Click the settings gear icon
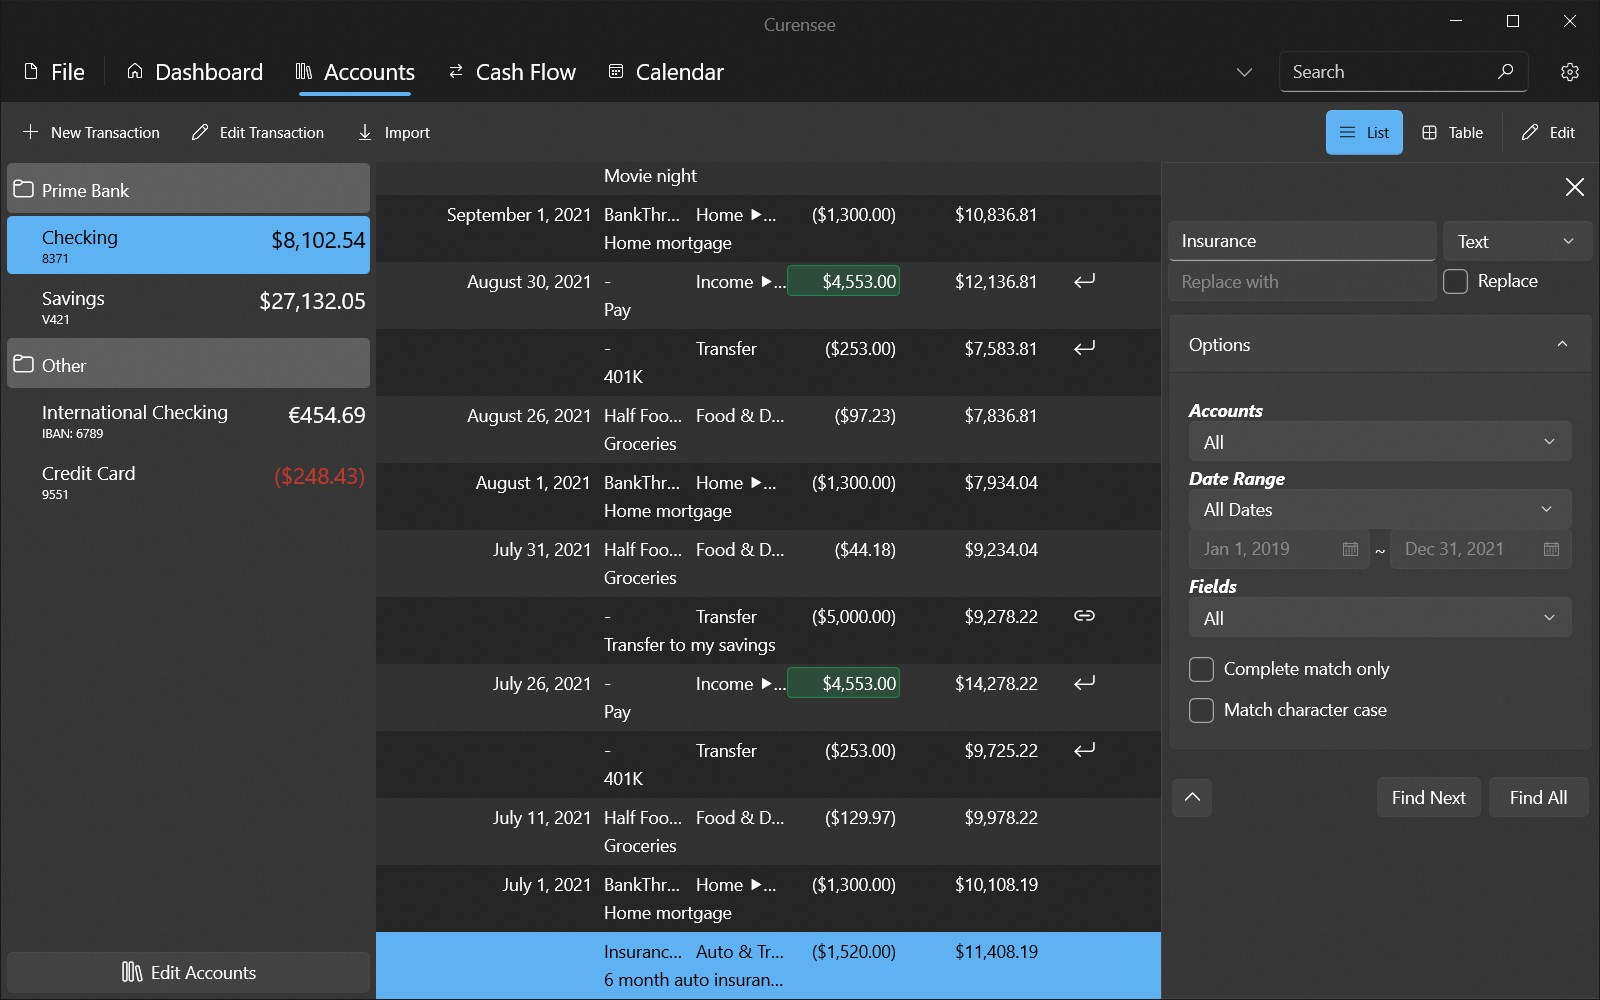The height and width of the screenshot is (1000, 1600). [1569, 72]
